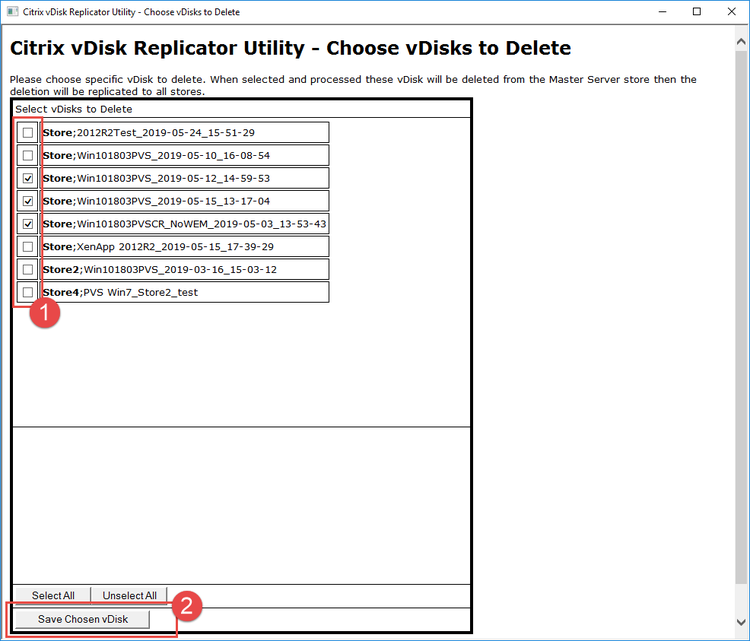Click the Select All button

(53, 596)
